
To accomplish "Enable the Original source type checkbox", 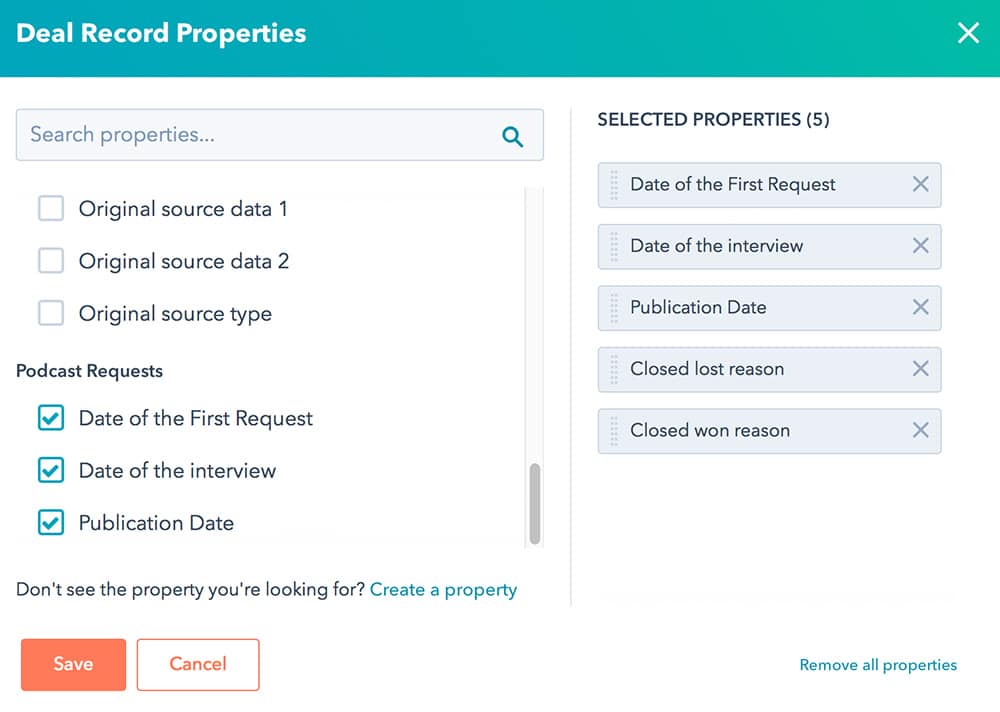I will pyautogui.click(x=51, y=313).
